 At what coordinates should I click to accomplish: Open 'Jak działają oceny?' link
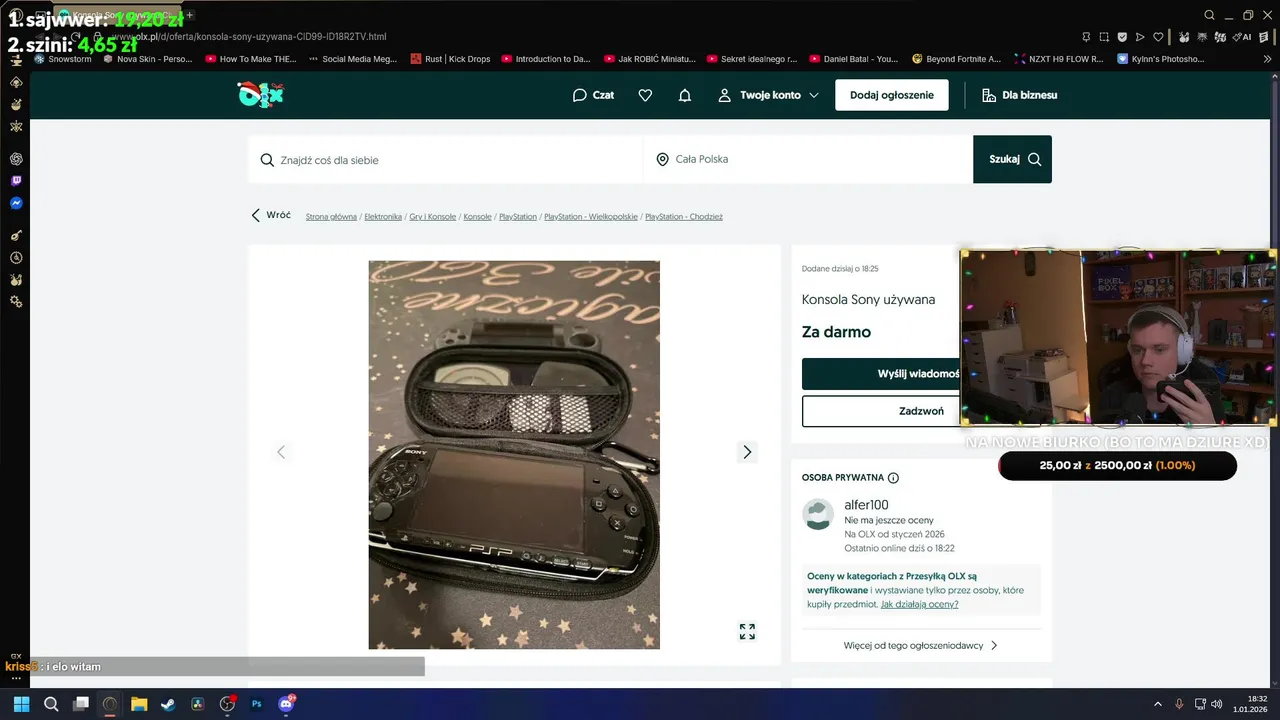919,604
